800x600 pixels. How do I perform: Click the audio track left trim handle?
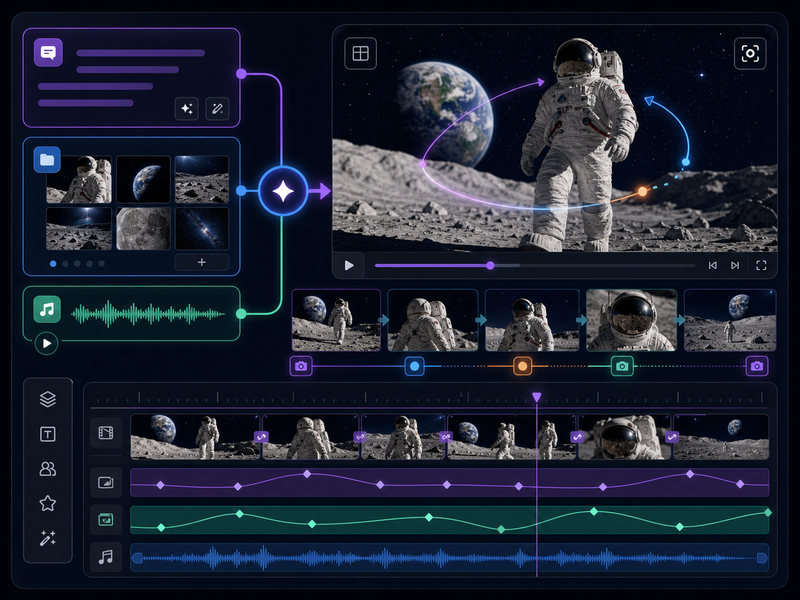click(137, 558)
